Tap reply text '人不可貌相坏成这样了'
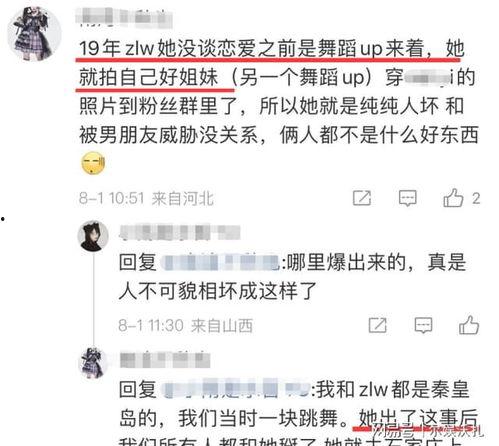499x446 pixels. (217, 291)
